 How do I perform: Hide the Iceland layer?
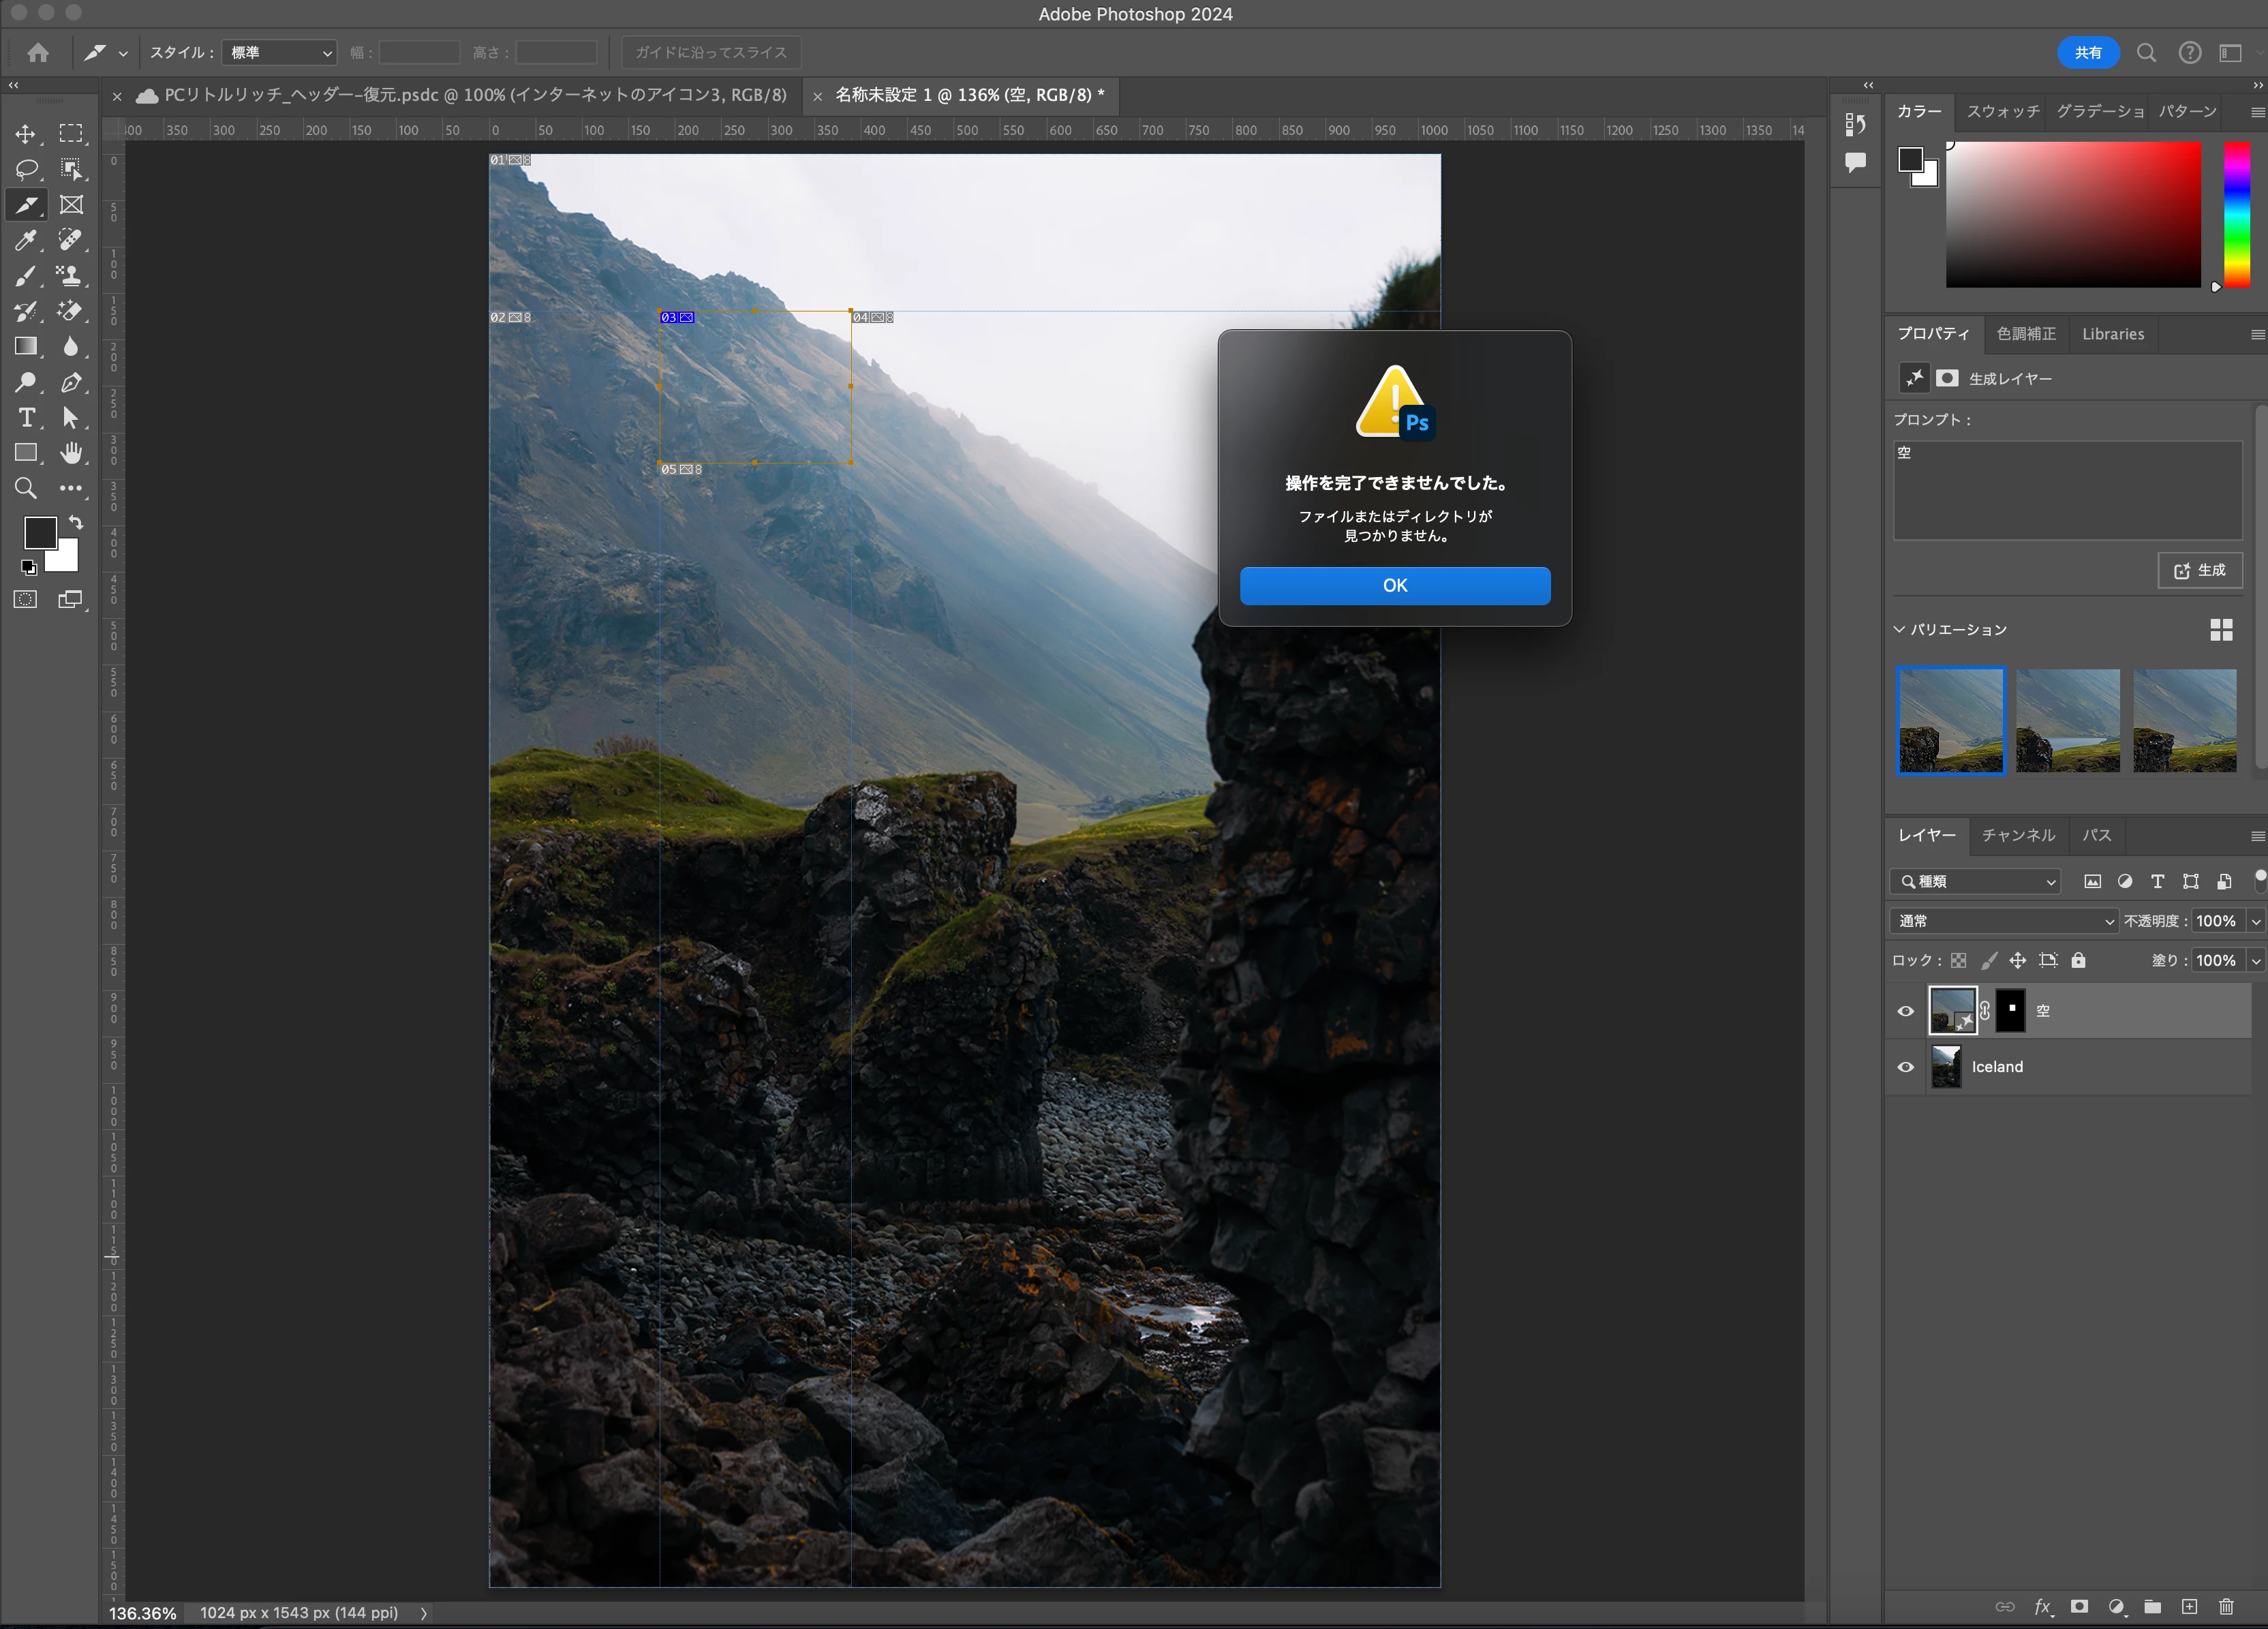click(1906, 1067)
